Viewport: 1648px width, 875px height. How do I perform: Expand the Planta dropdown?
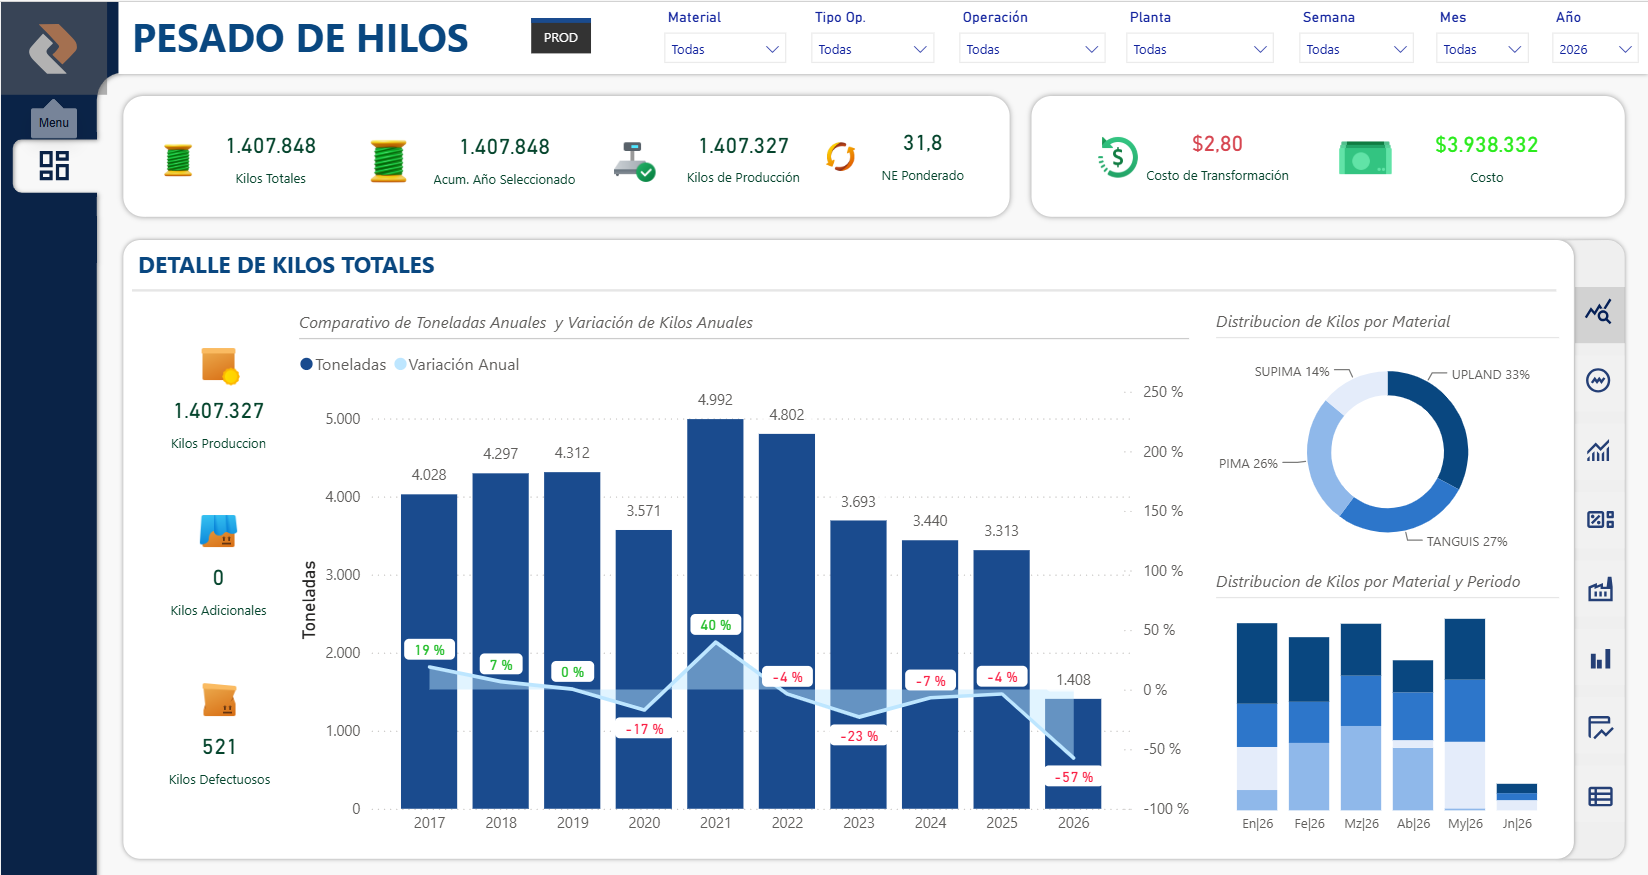(1200, 49)
